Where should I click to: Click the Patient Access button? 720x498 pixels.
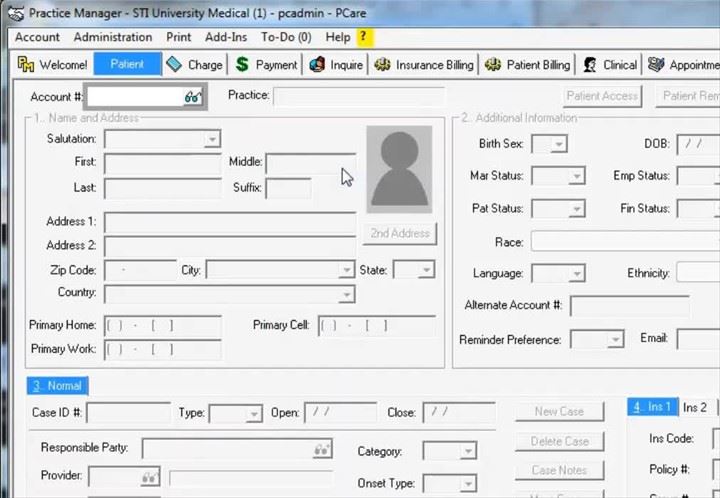[x=602, y=96]
